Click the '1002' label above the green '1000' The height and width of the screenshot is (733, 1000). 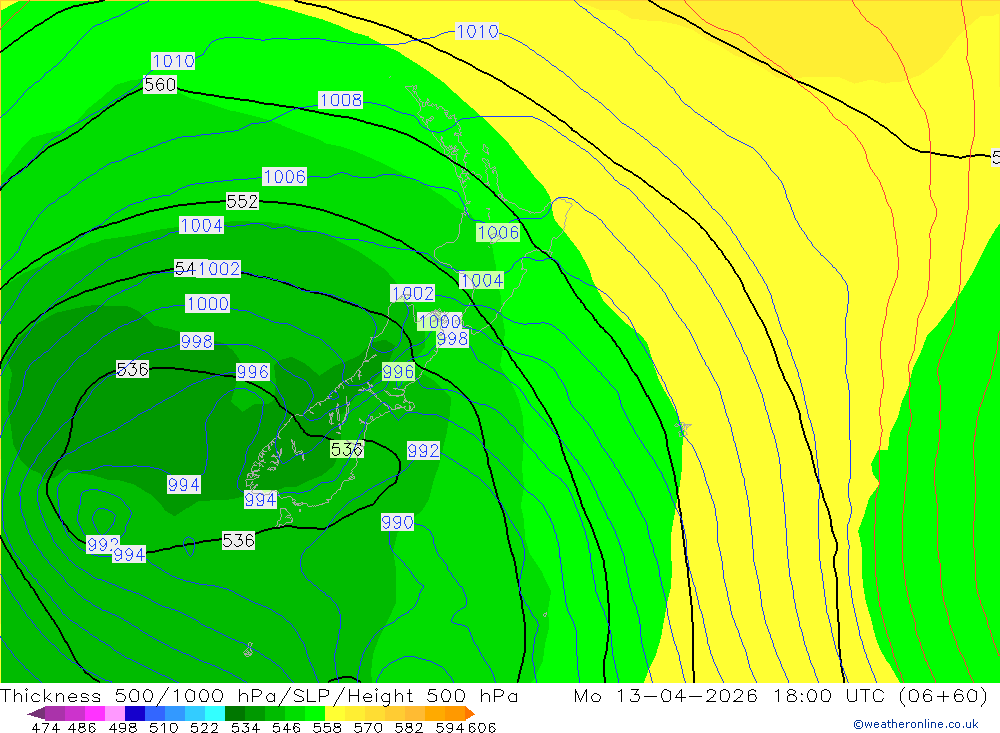coord(413,293)
